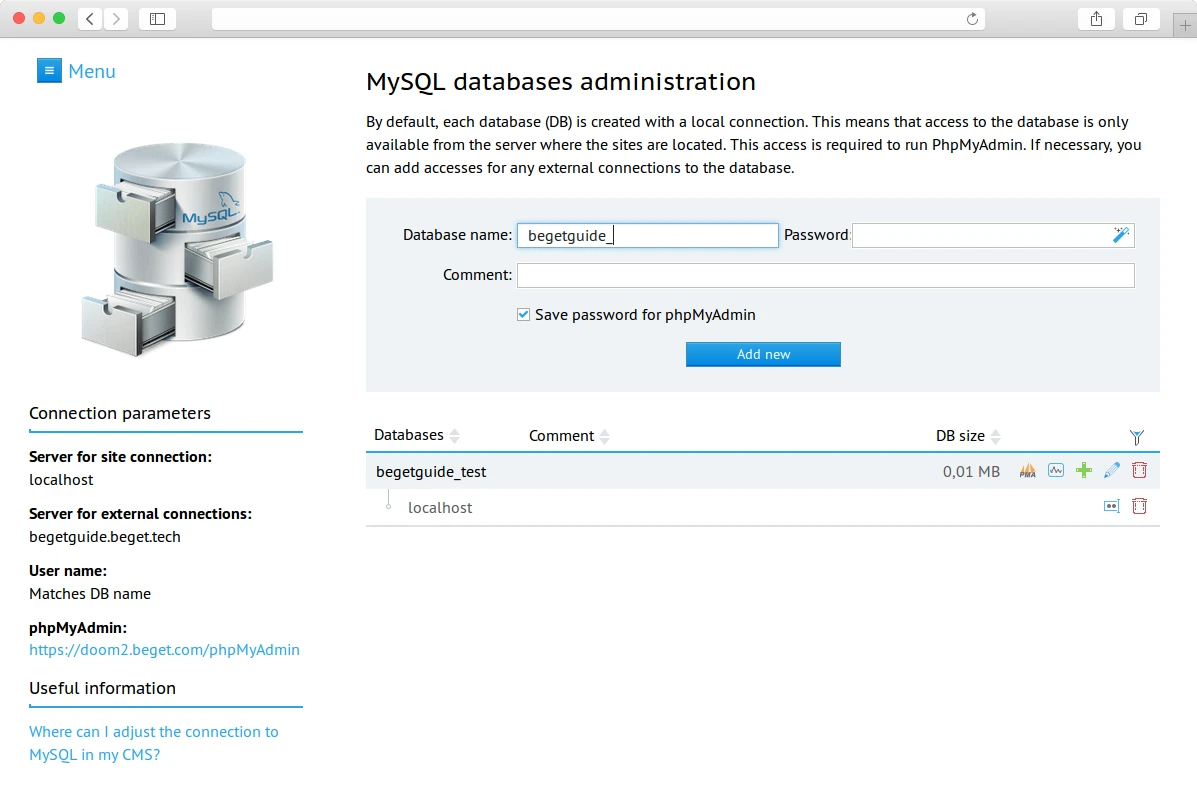Edit begetguide_test with the pencil icon

point(1112,470)
